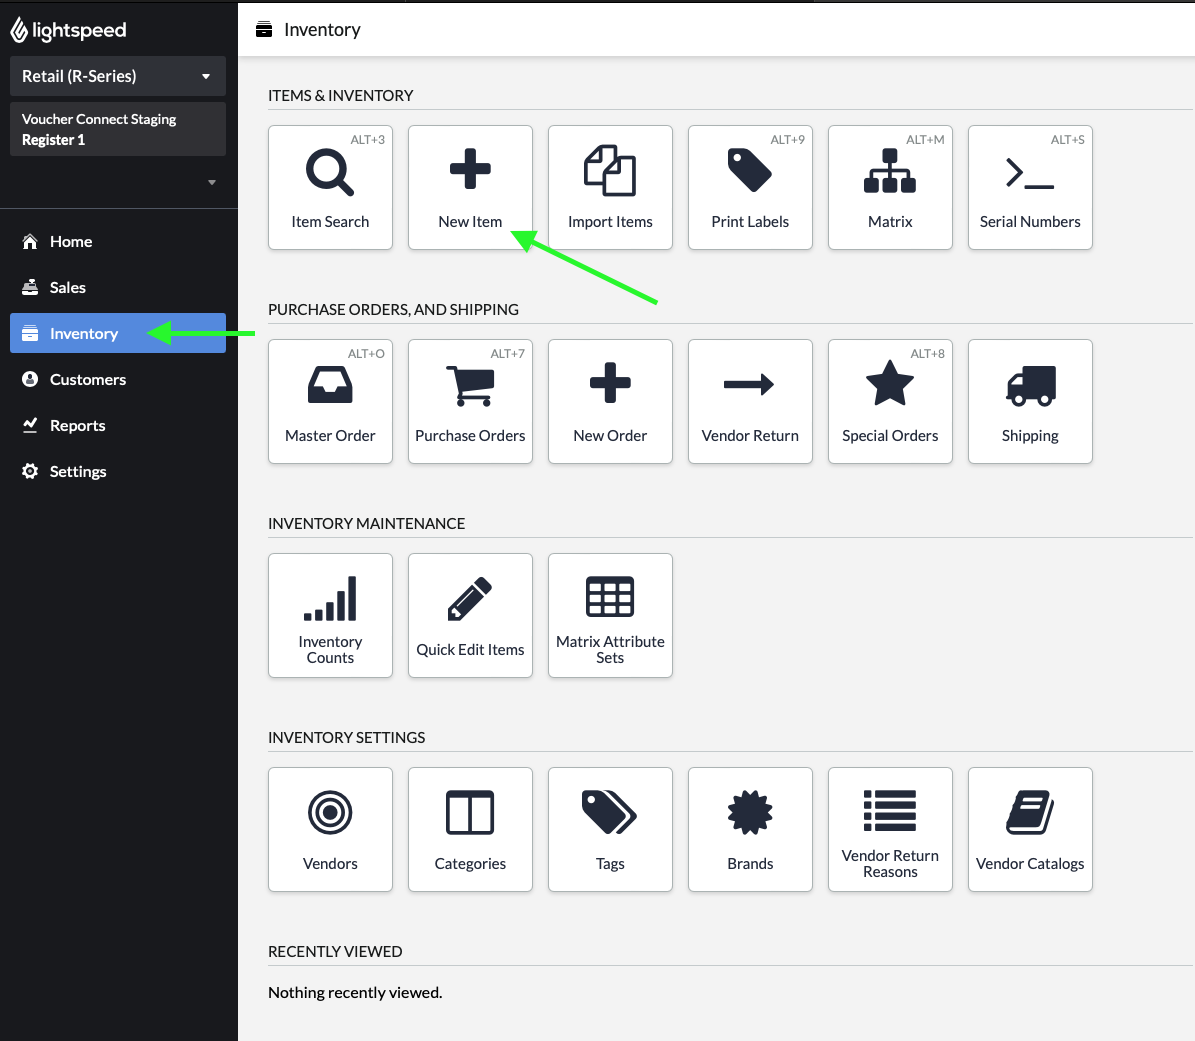Open the Tags tile
Screen dimensions: 1195x1041
610,829
